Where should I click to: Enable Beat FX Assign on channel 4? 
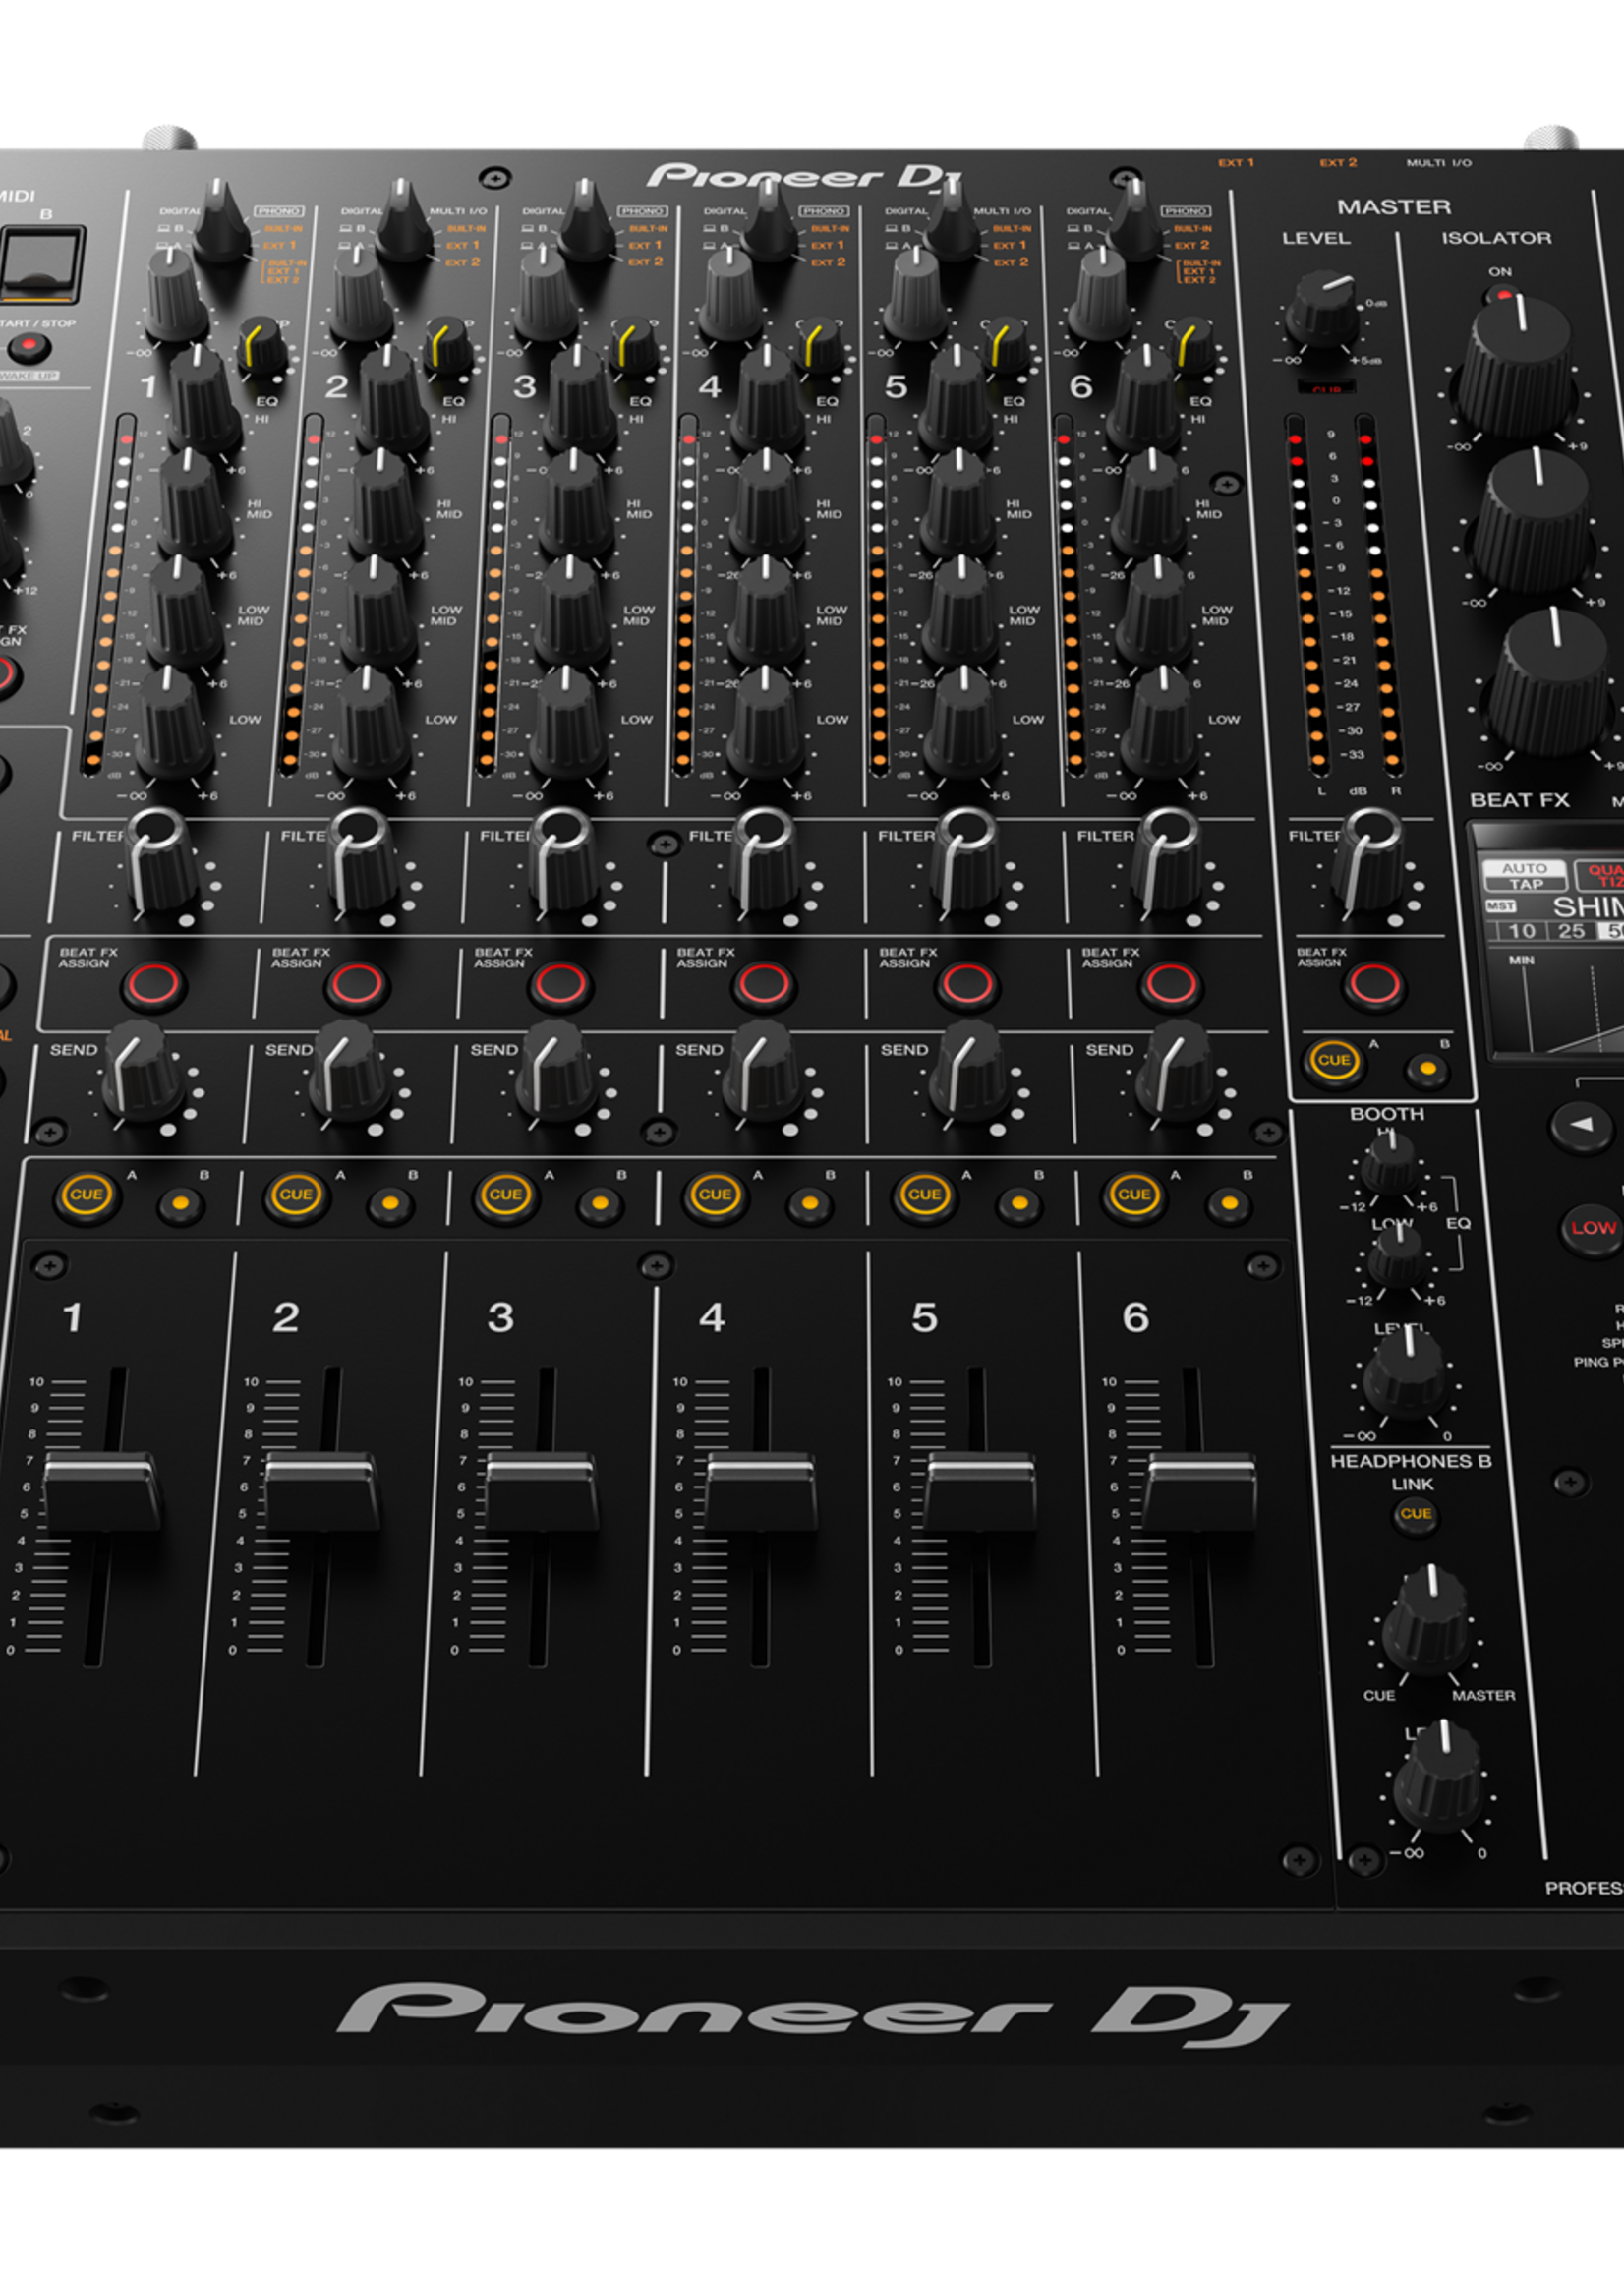click(764, 984)
